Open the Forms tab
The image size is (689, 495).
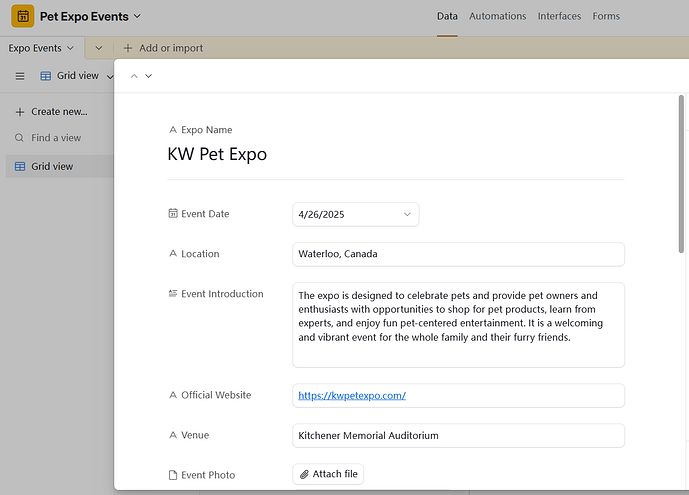tap(606, 16)
